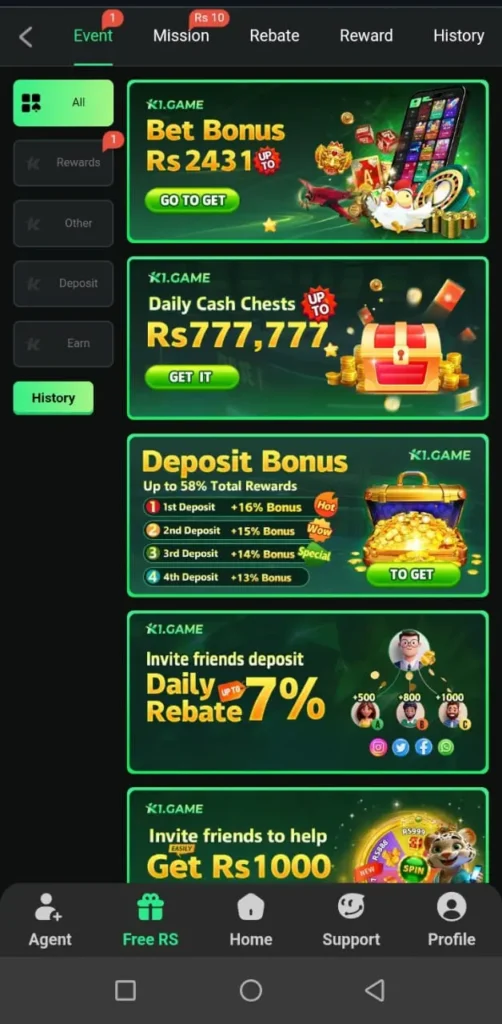Image resolution: width=502 pixels, height=1024 pixels.
Task: Open the Profile icon
Action: click(451, 906)
